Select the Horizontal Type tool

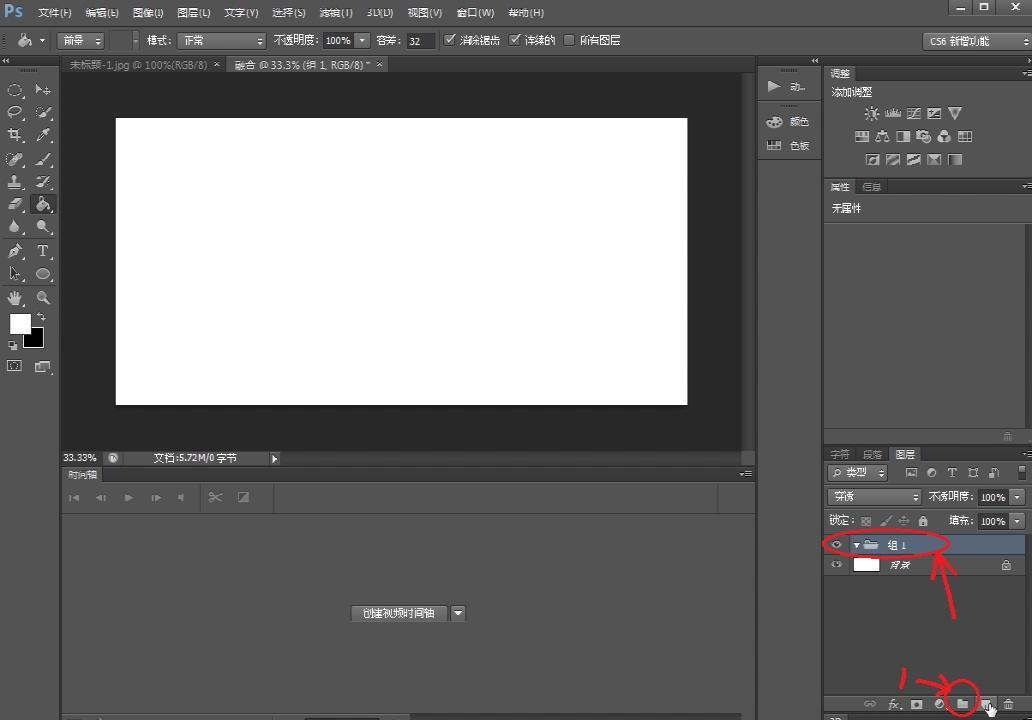click(x=43, y=251)
